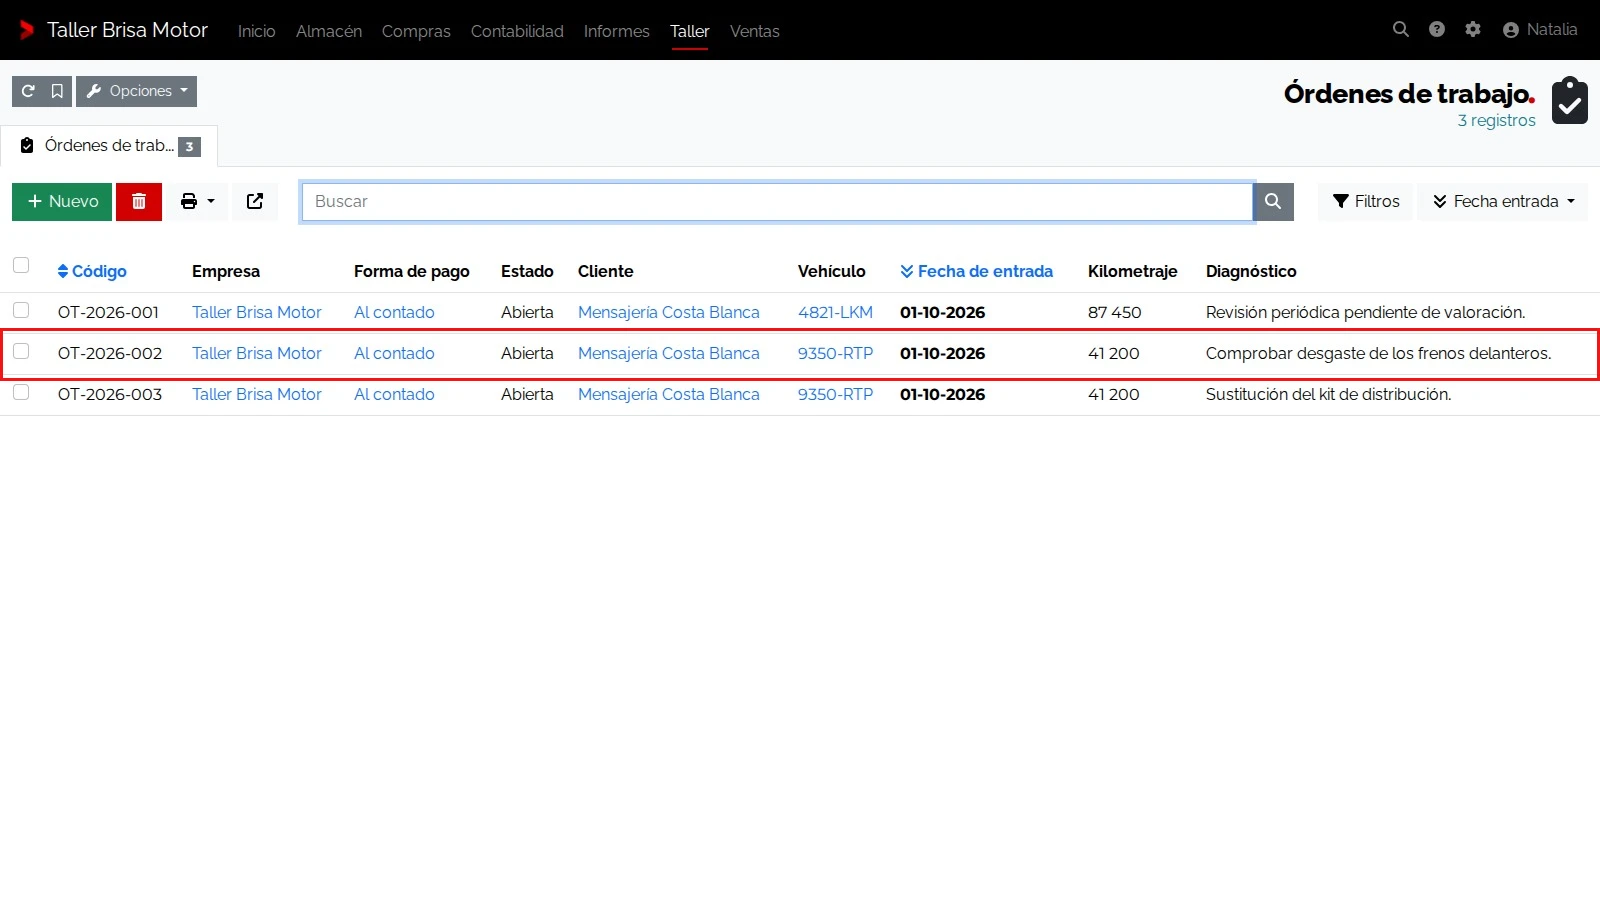
Task: Sort by the Fecha de entrada column header
Action: point(976,271)
